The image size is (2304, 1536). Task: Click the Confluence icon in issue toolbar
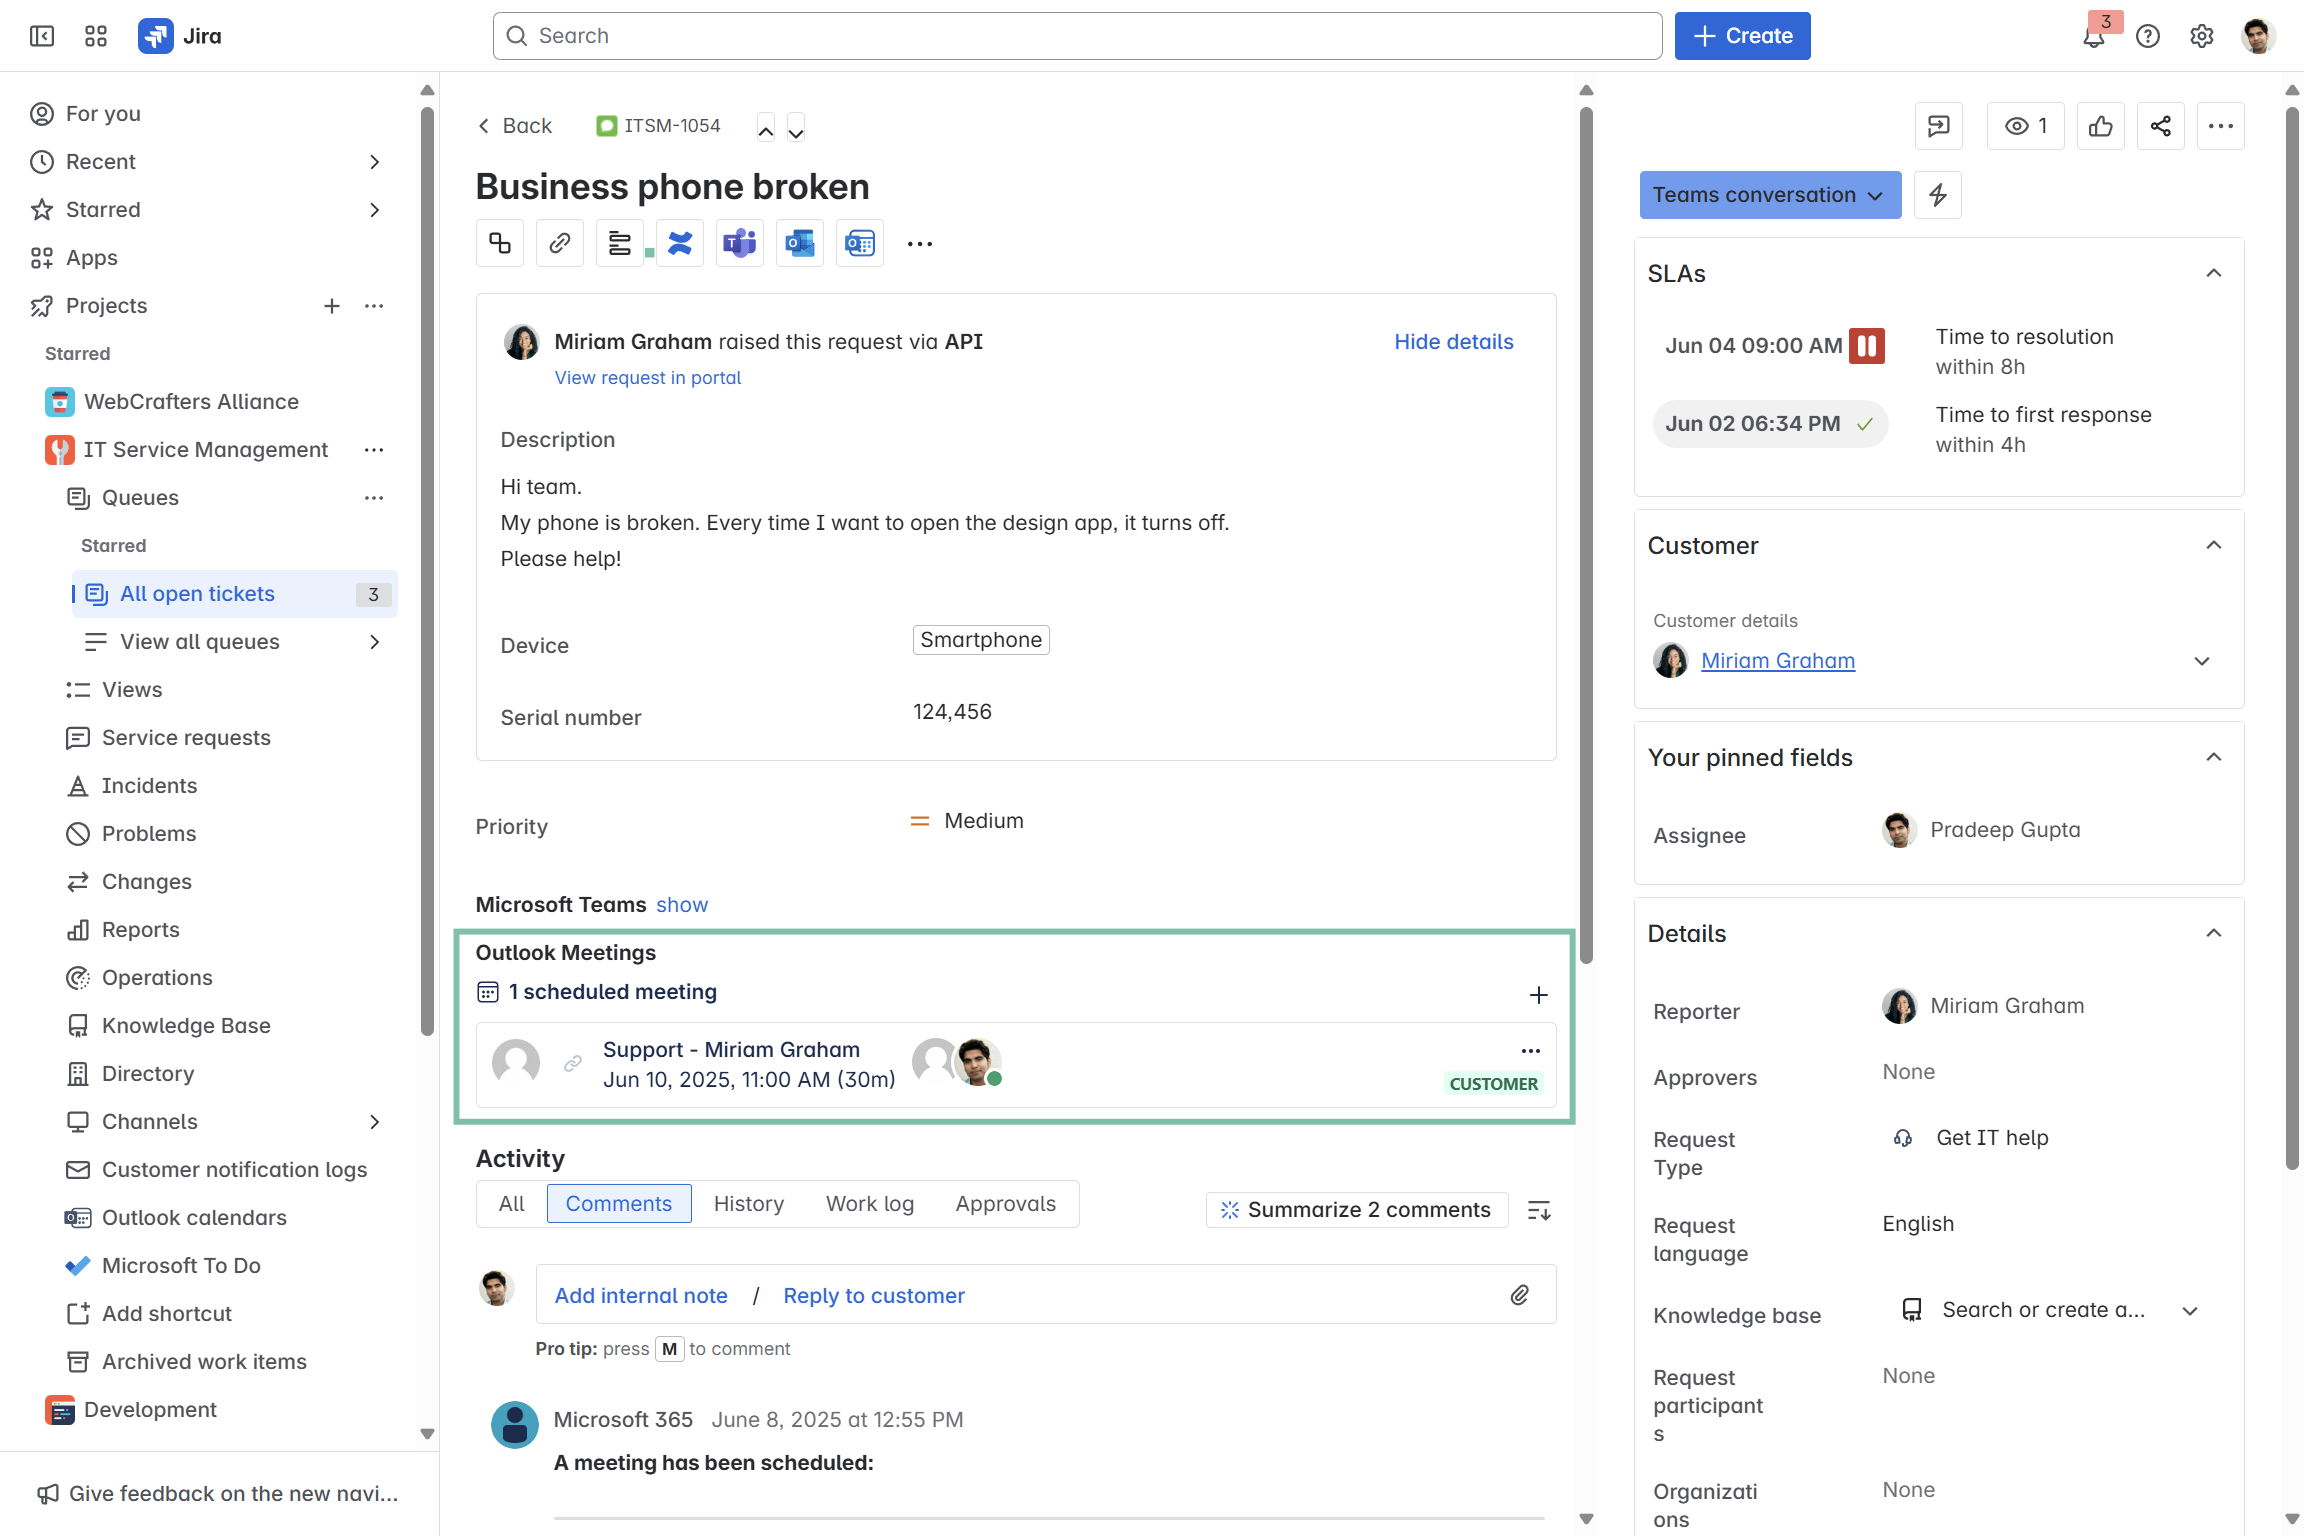680,243
